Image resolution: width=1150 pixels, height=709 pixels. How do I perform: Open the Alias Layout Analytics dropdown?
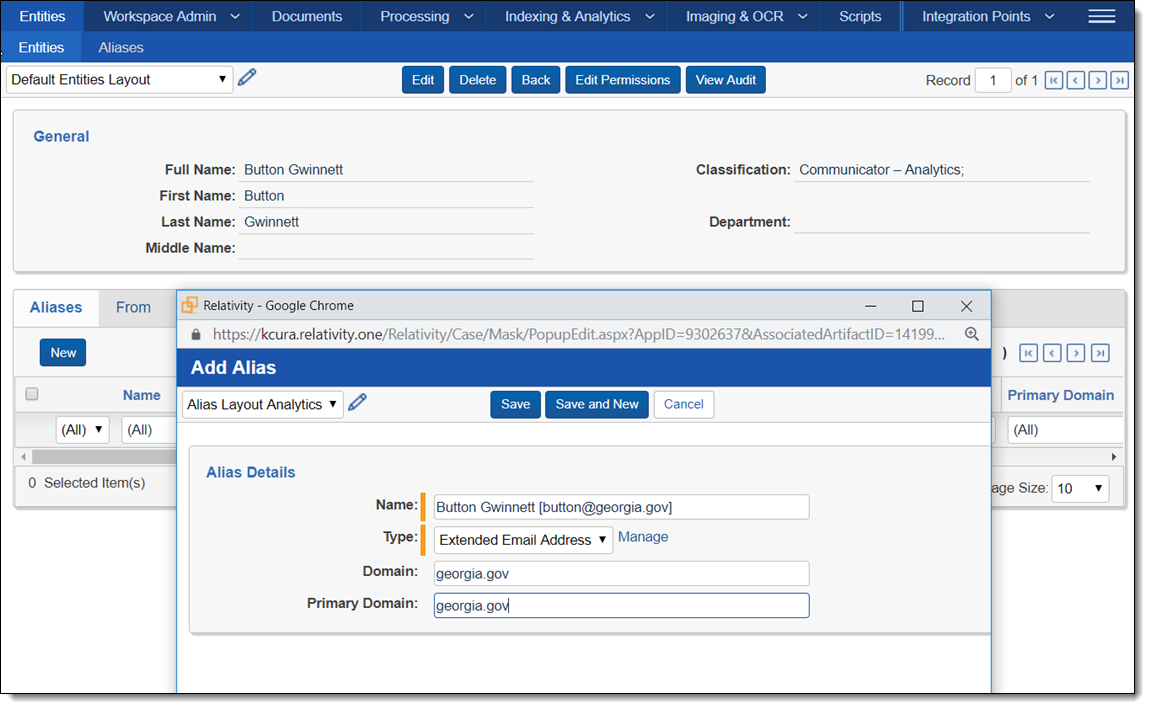262,404
